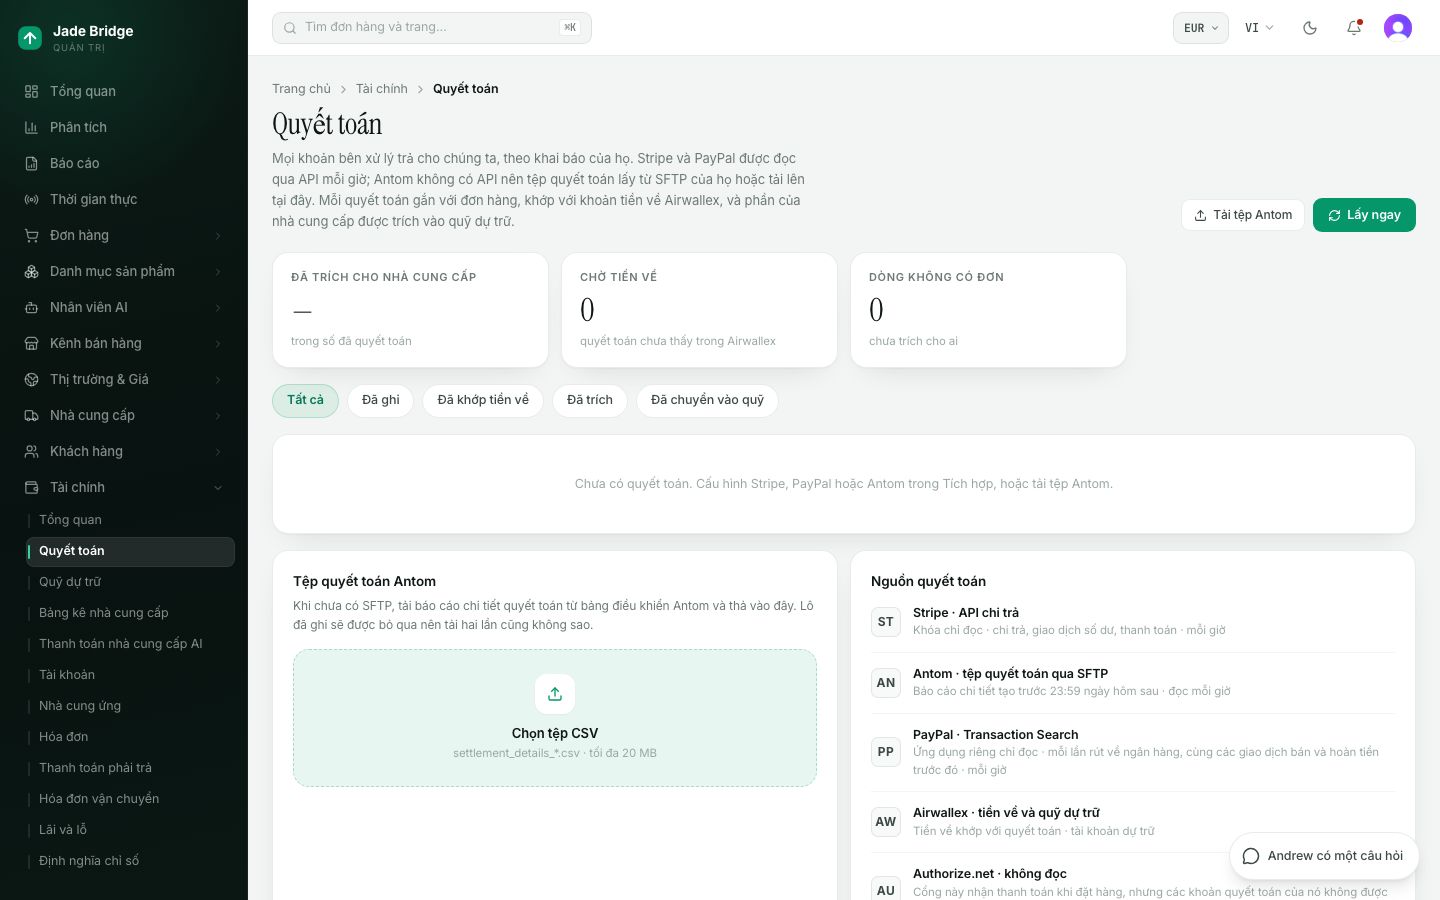Expand Thị trường & Giá menu
The image size is (1440, 900).
coord(124,379)
